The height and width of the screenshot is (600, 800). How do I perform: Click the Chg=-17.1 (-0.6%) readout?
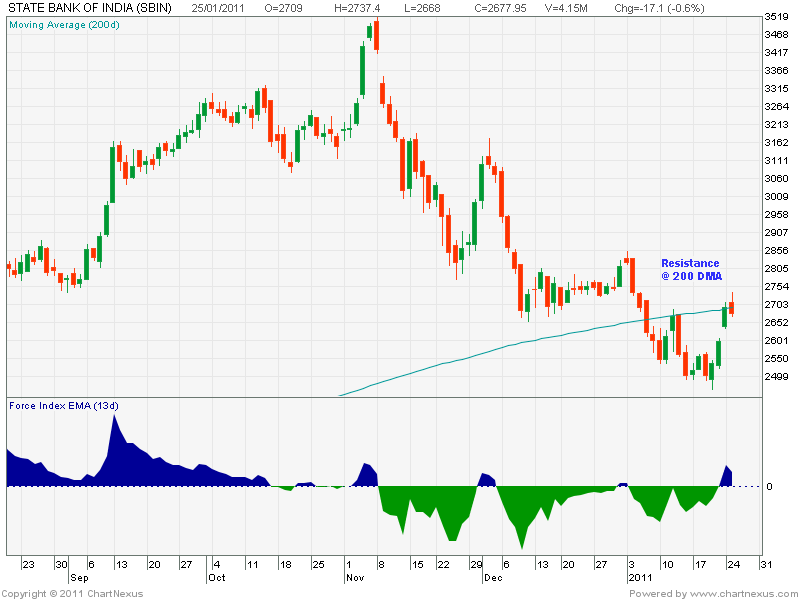pos(659,8)
